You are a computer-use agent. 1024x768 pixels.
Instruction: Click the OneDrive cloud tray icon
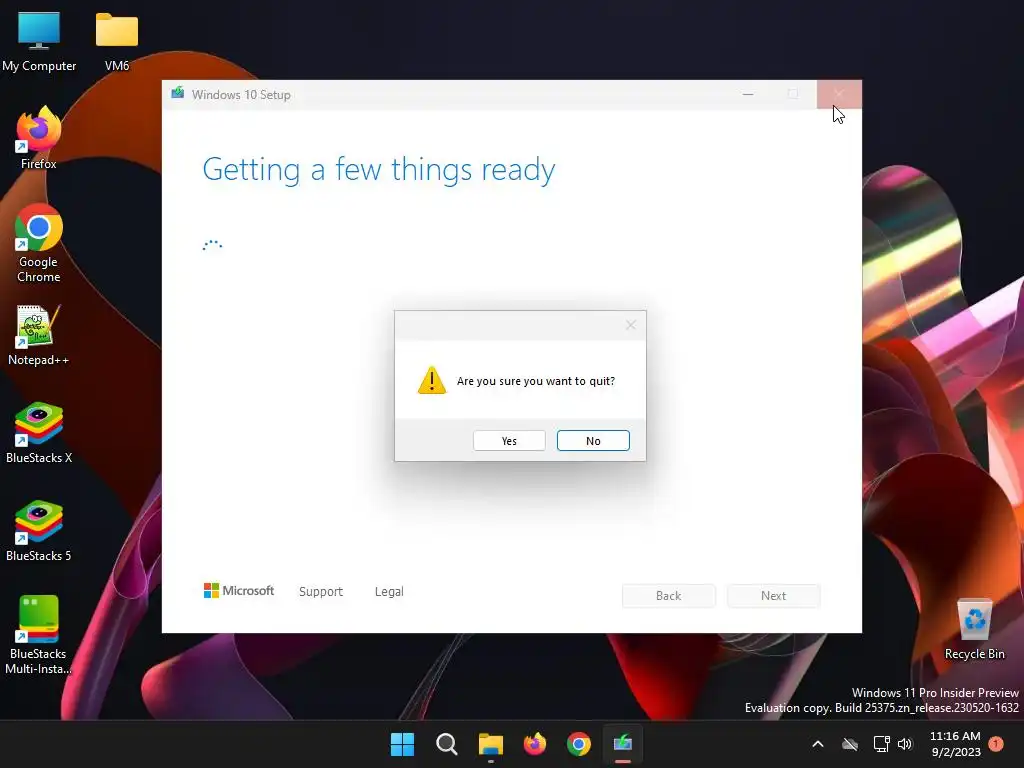[x=850, y=744]
